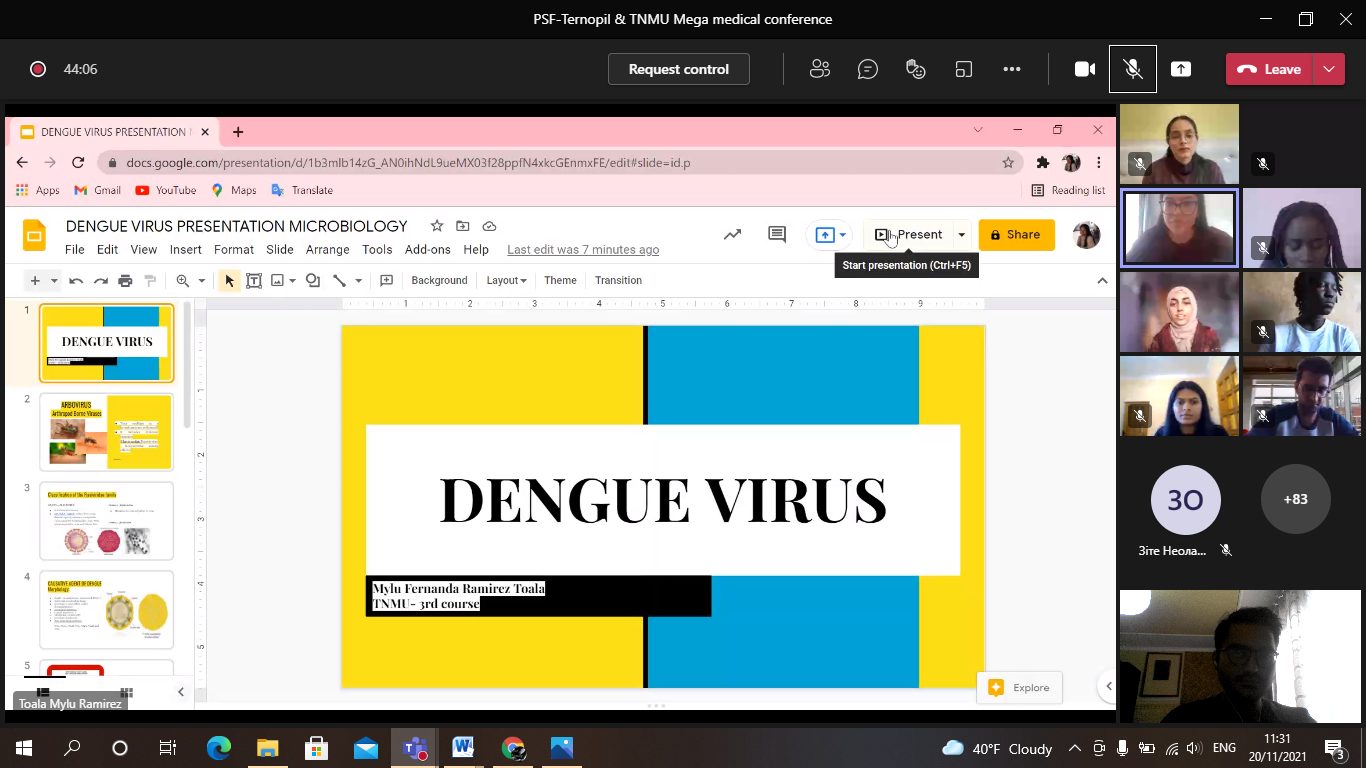Expand the Present options arrow
The width and height of the screenshot is (1366, 768).
click(x=961, y=235)
